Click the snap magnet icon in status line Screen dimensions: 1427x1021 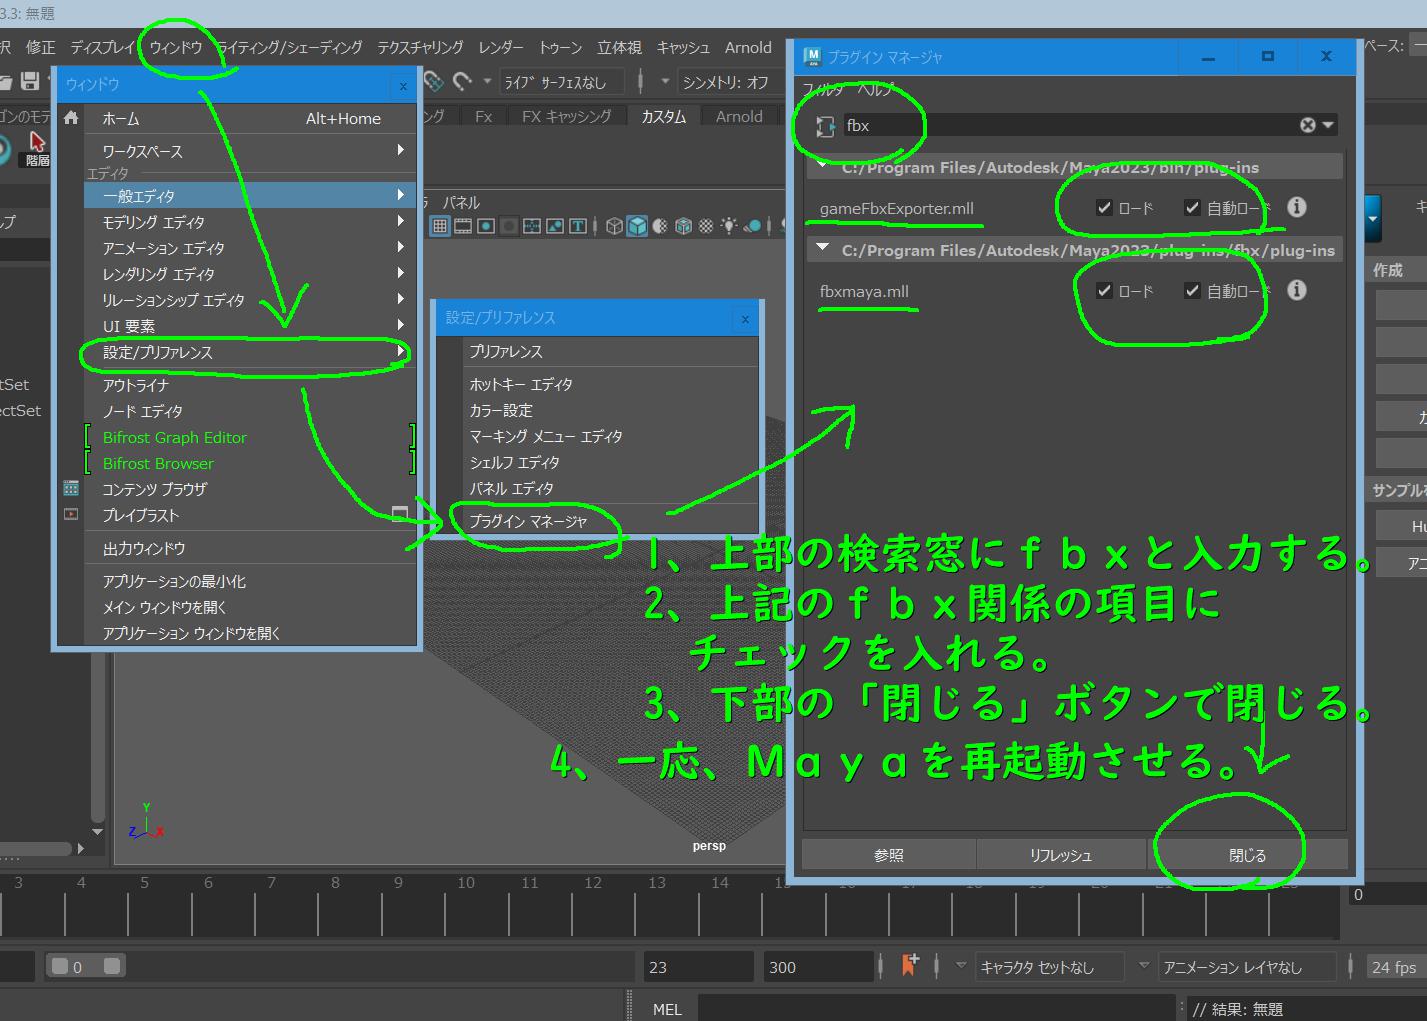(462, 81)
